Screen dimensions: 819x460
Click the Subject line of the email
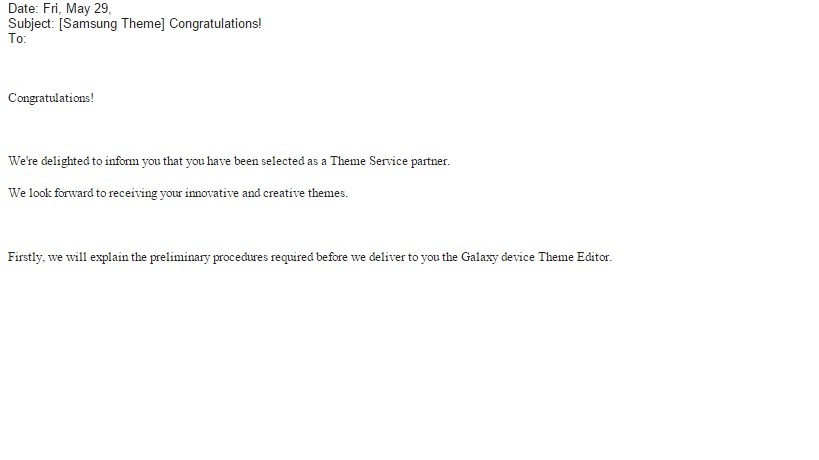135,23
